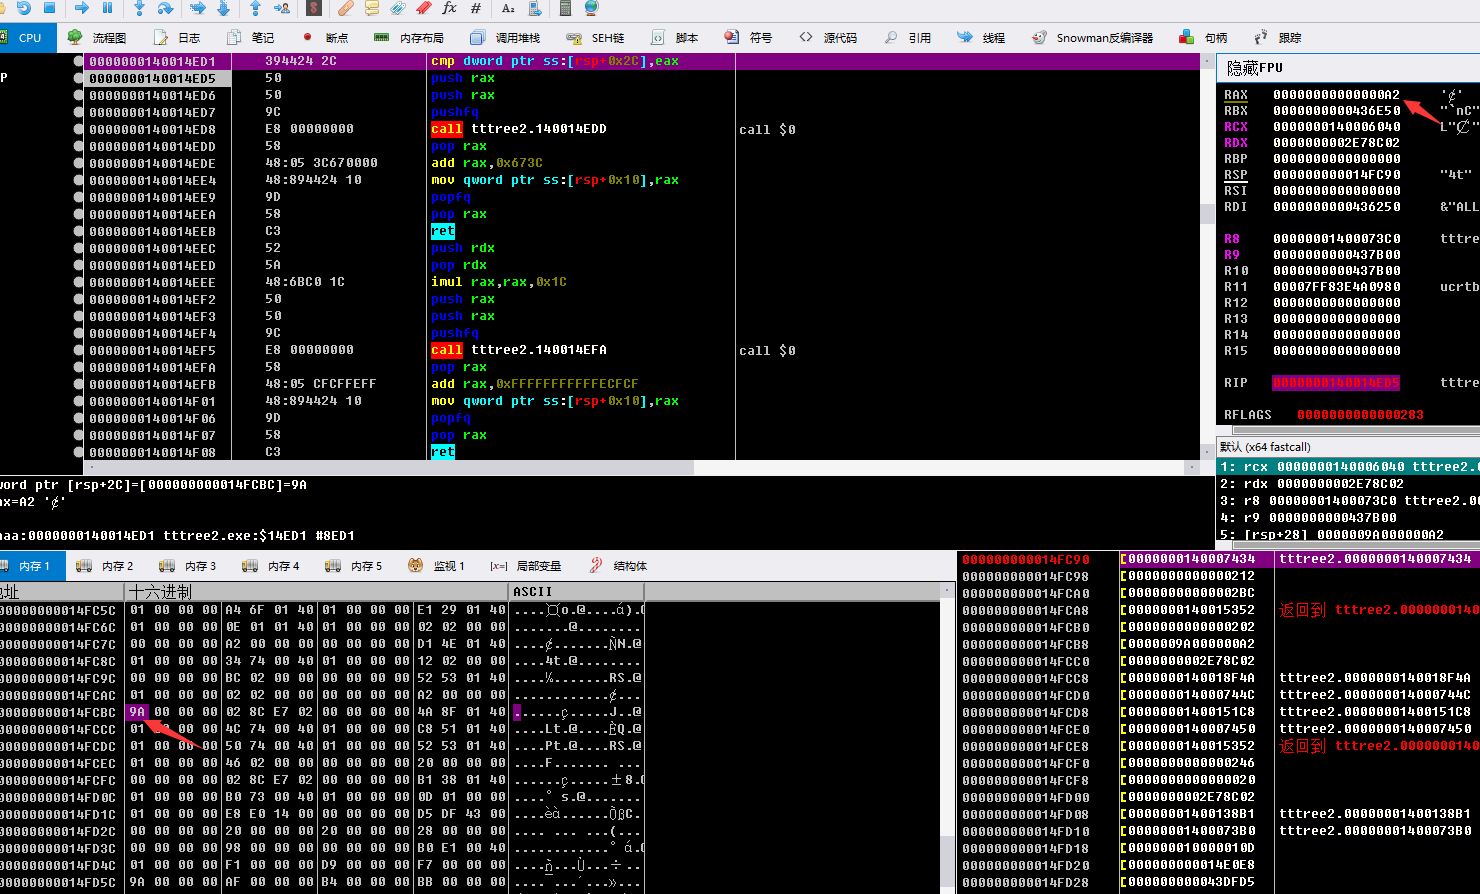The image size is (1480, 894).
Task: Open the 监视 1 watch tab
Action: 437,566
